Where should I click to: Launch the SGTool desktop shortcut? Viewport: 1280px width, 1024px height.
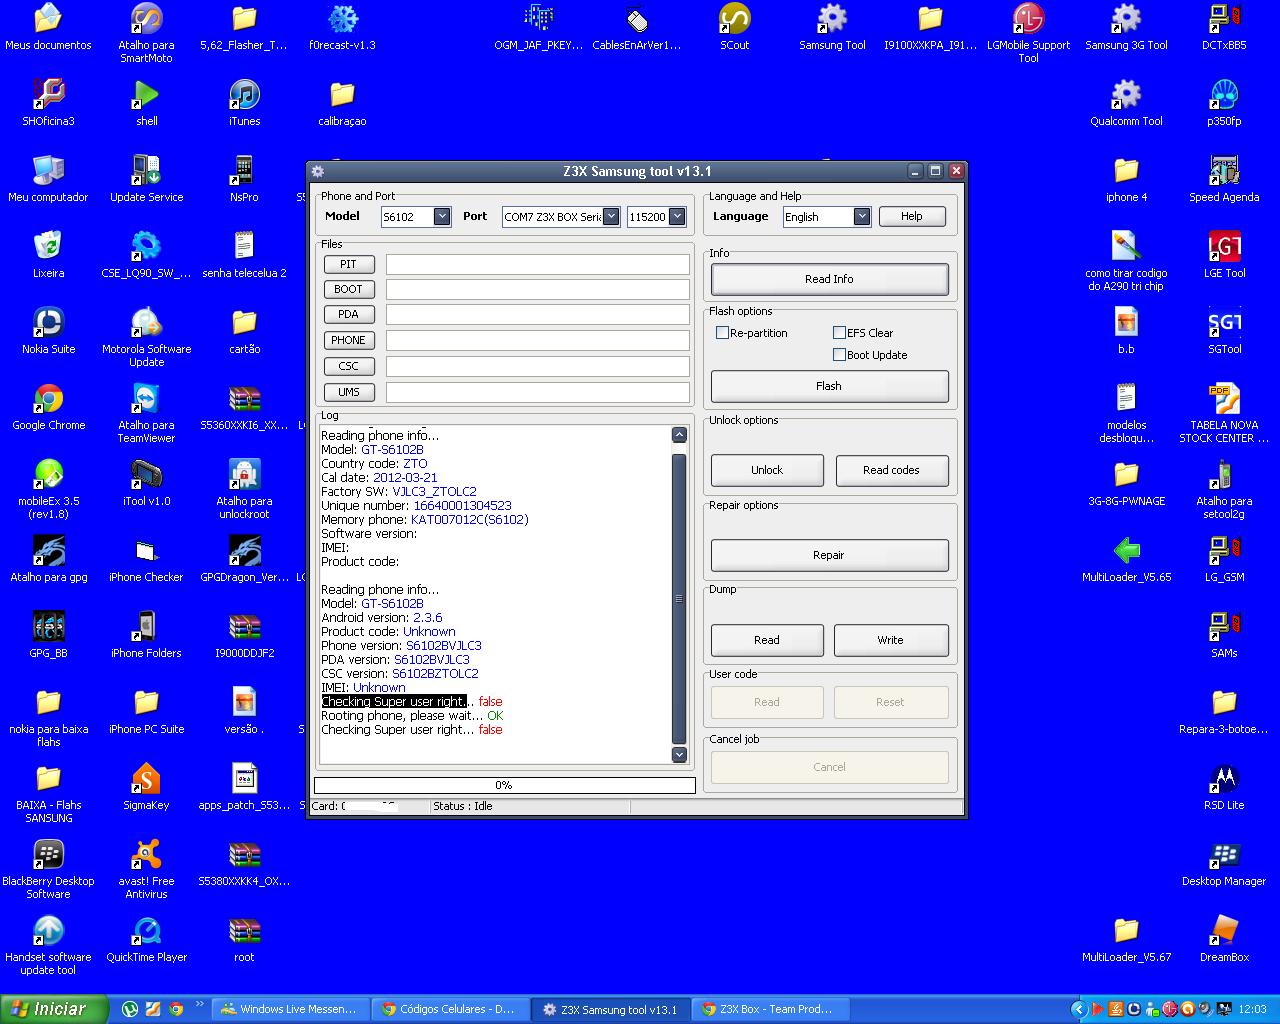[x=1224, y=331]
